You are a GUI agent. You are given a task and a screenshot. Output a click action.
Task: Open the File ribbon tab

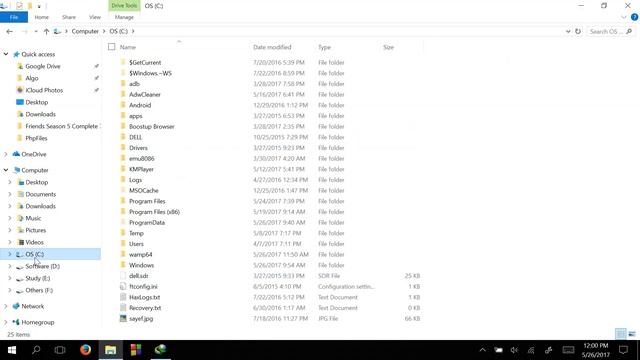pyautogui.click(x=14, y=17)
